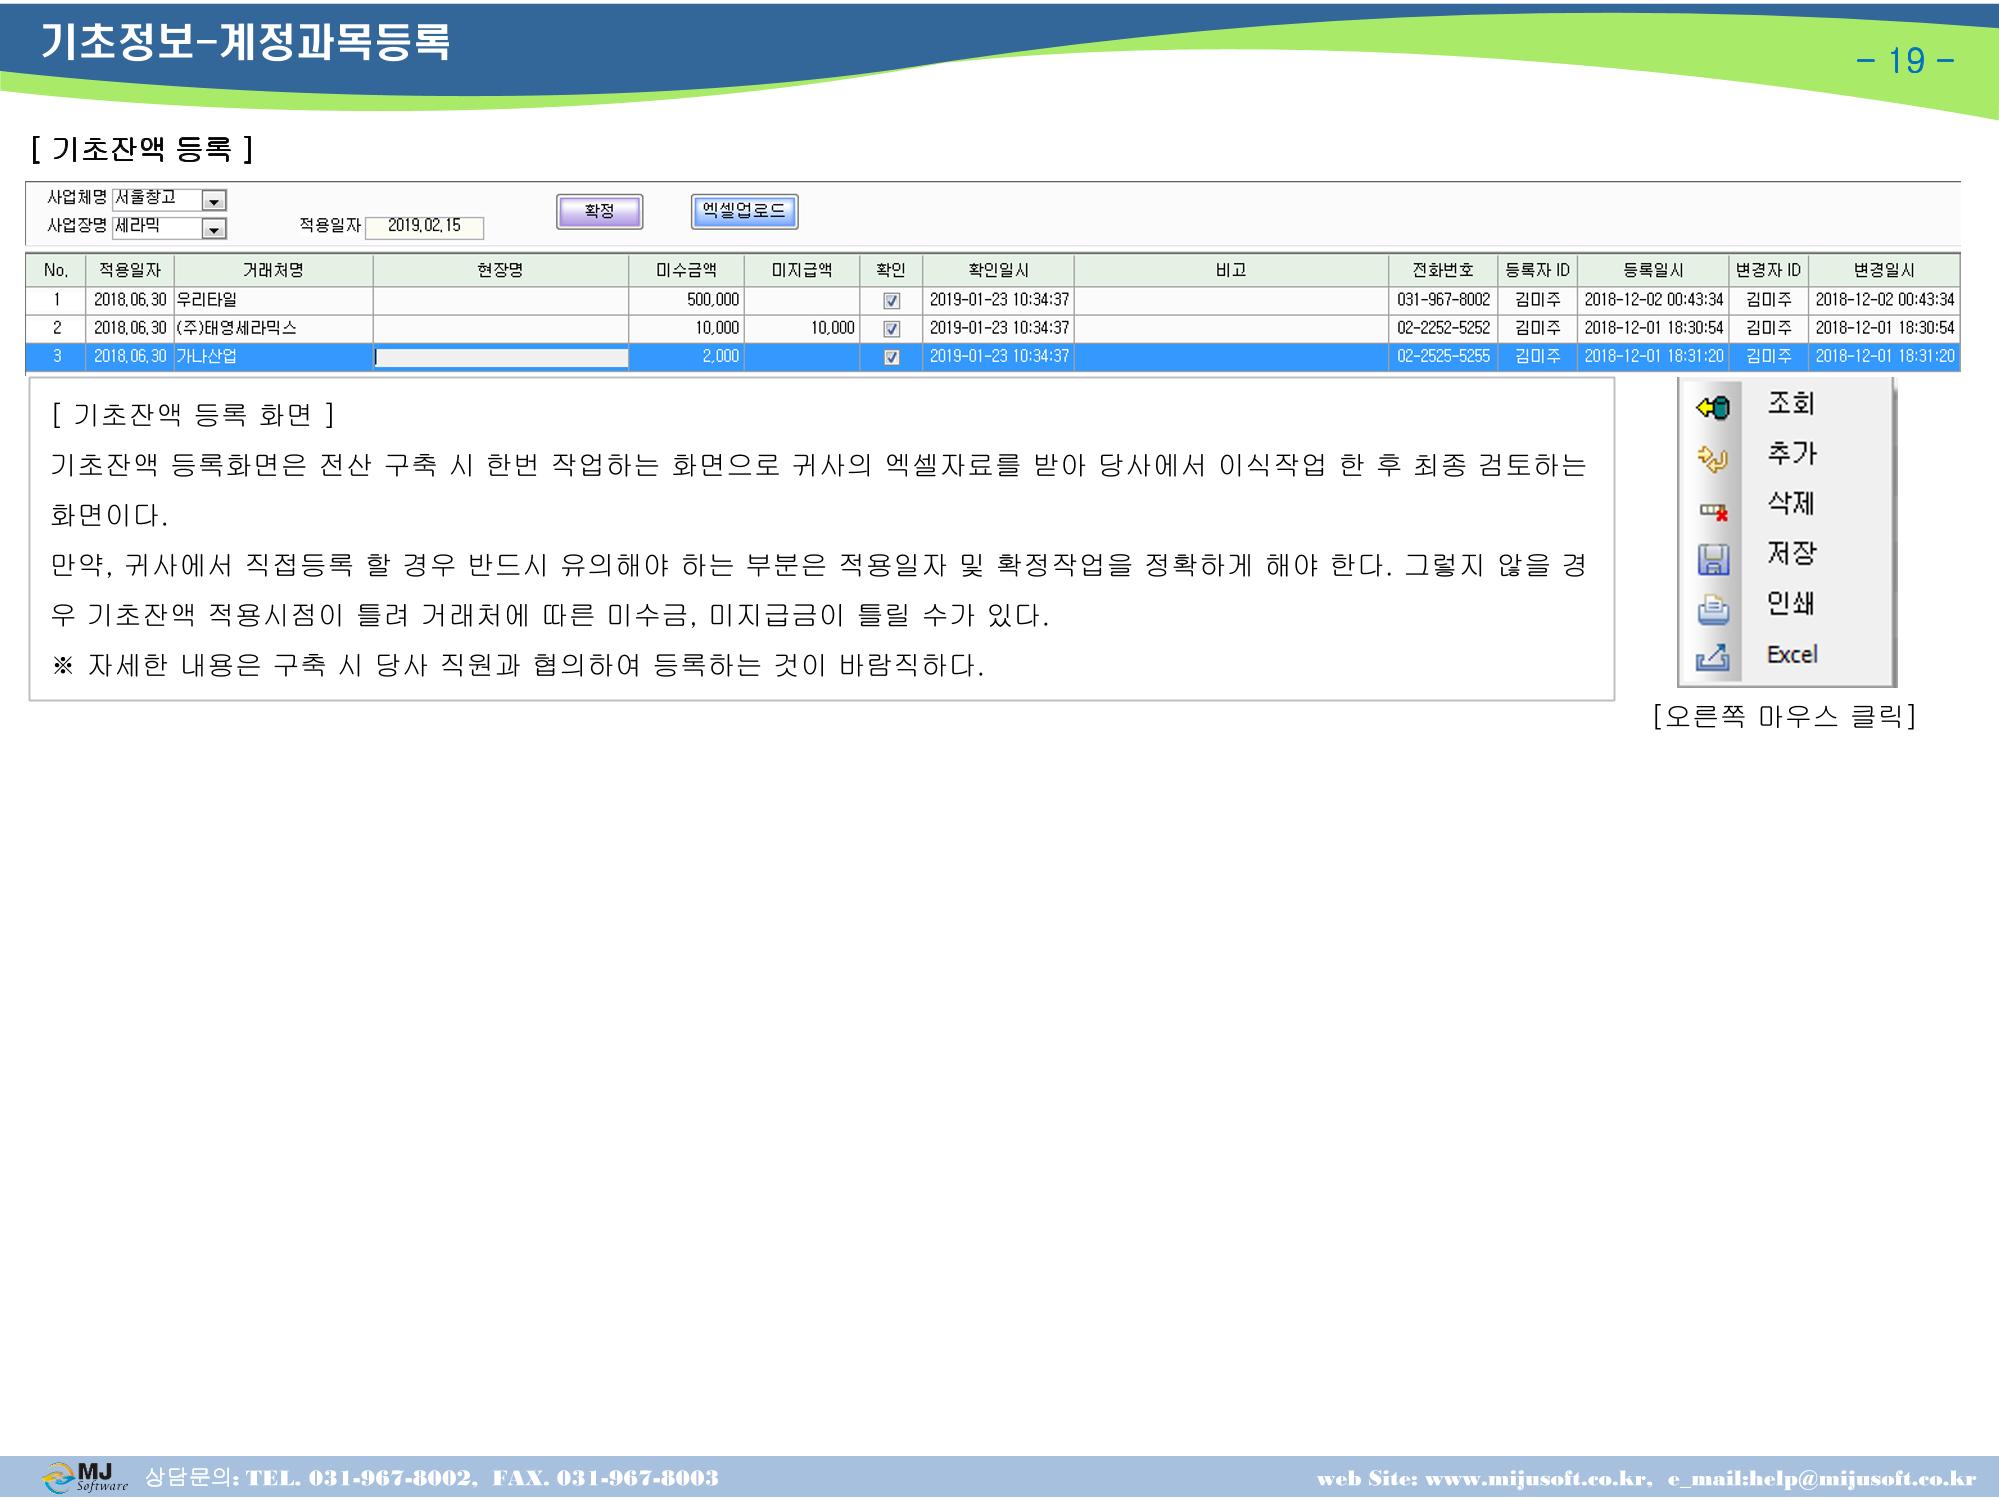Click 등록일시 cell 2018-12-02 00:43:34

point(1653,300)
